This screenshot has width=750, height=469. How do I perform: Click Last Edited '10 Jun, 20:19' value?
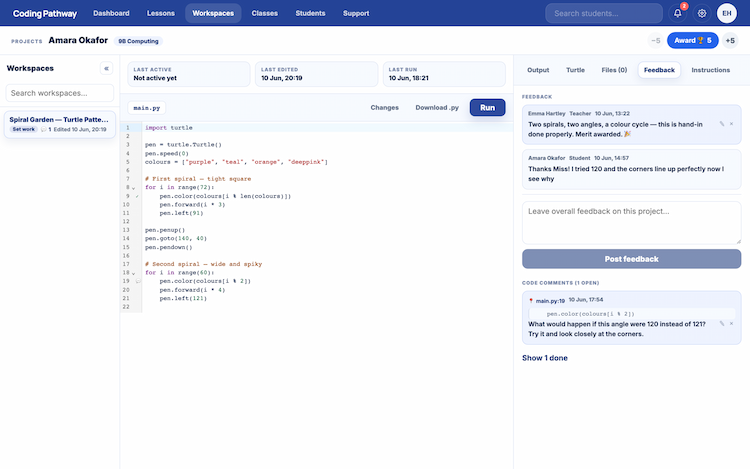[x=282, y=78]
